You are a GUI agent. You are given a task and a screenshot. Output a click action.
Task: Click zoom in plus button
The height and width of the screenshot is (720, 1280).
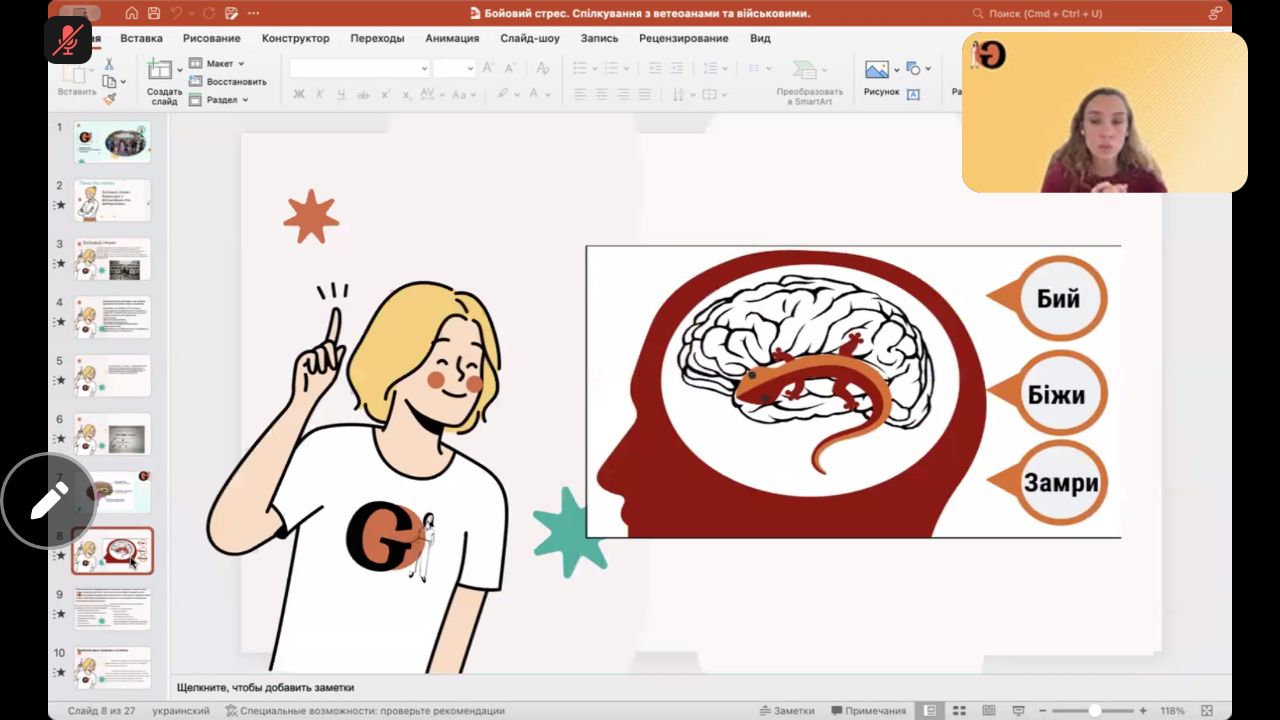click(x=1143, y=711)
